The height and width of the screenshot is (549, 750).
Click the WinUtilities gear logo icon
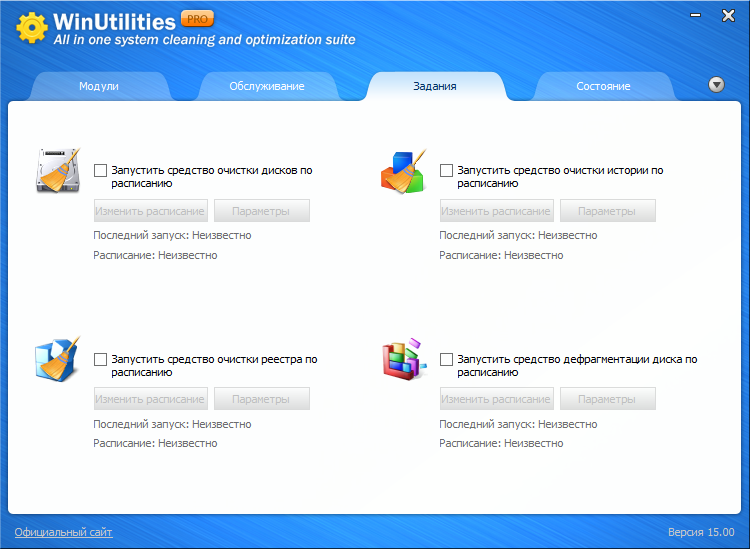(x=32, y=27)
